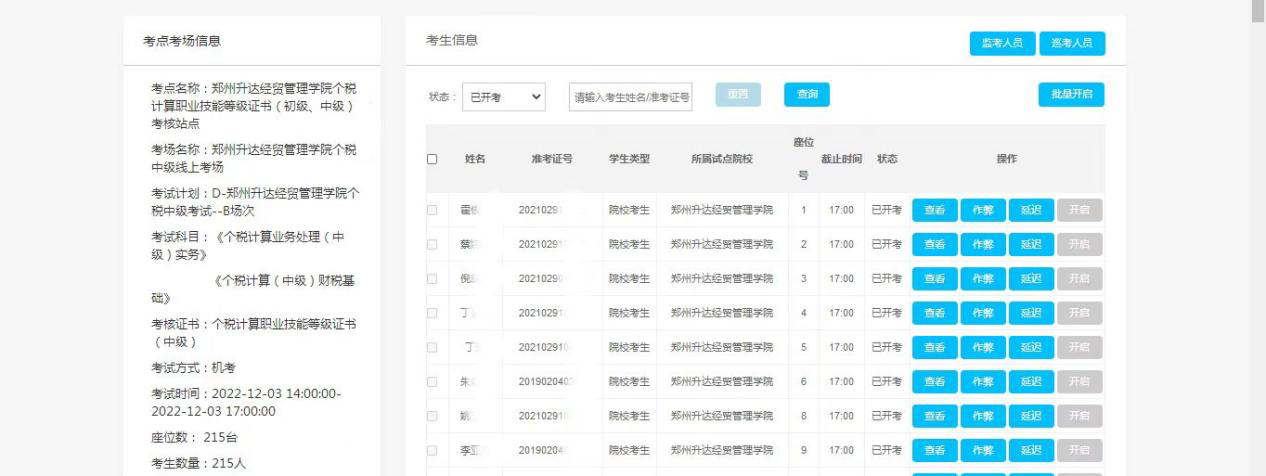
Task: Click the 考生姓名/准考证号 search input field
Action: coord(630,96)
